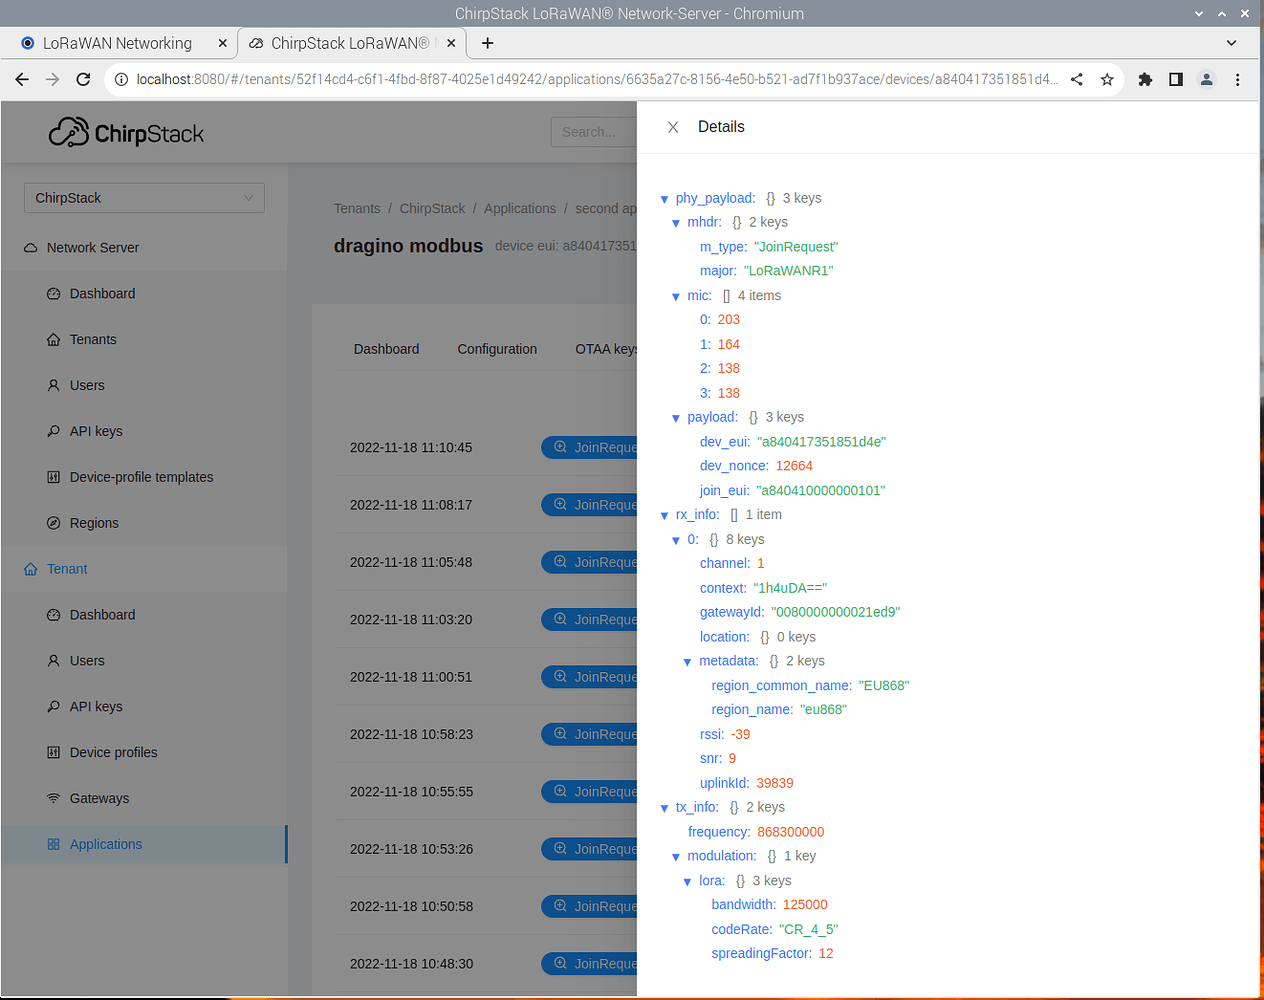Image resolution: width=1264 pixels, height=1000 pixels.
Task: Click the Gateways wifi icon
Action: click(x=53, y=798)
